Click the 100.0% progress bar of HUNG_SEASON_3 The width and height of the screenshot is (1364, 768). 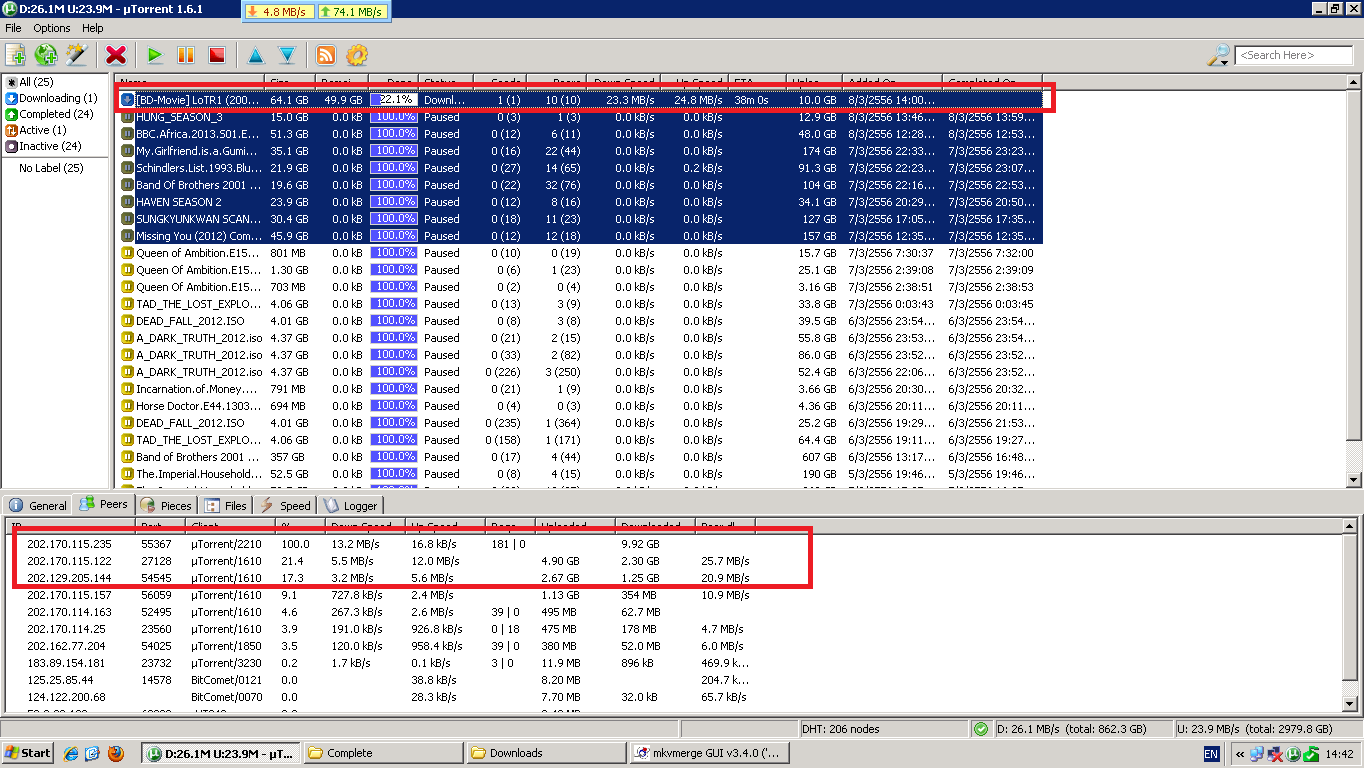click(x=393, y=117)
